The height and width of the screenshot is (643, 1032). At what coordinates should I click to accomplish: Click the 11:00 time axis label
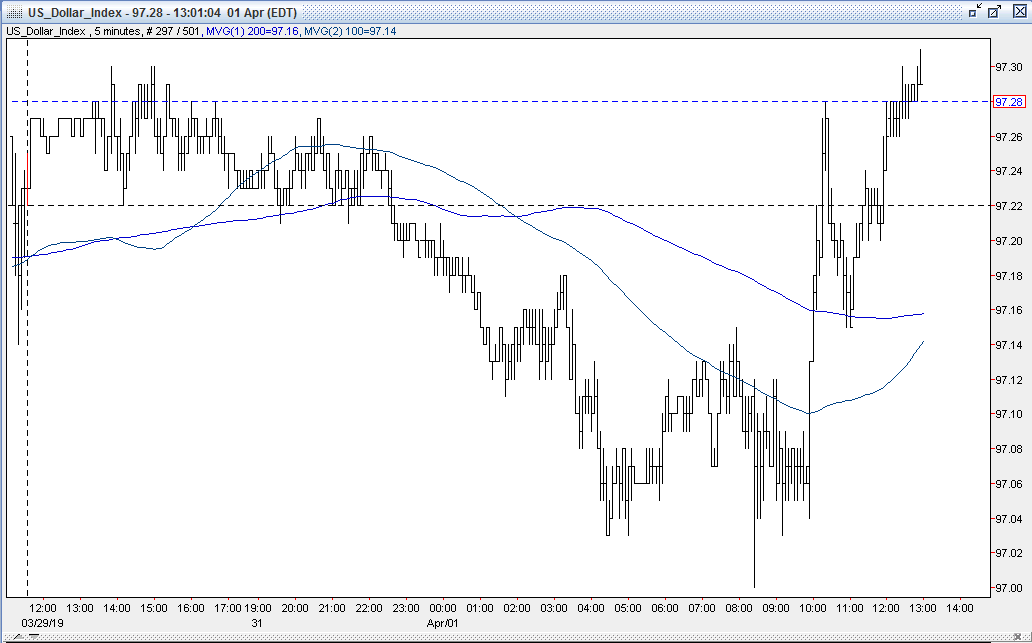point(850,608)
